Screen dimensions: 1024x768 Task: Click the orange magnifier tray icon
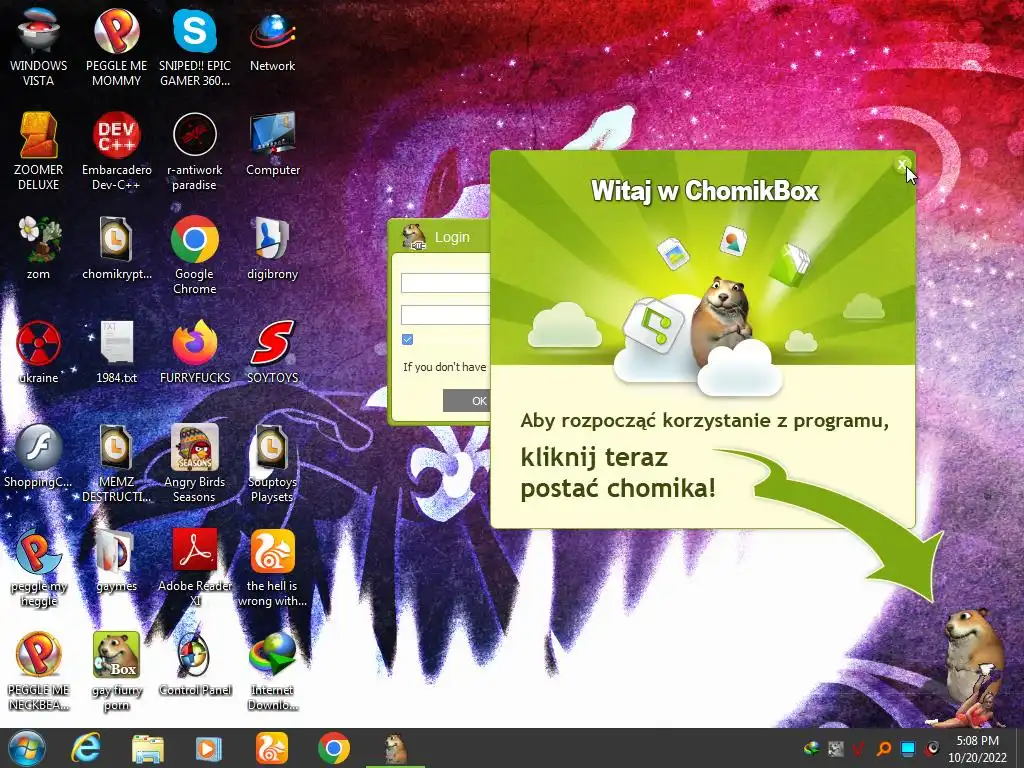coord(884,748)
